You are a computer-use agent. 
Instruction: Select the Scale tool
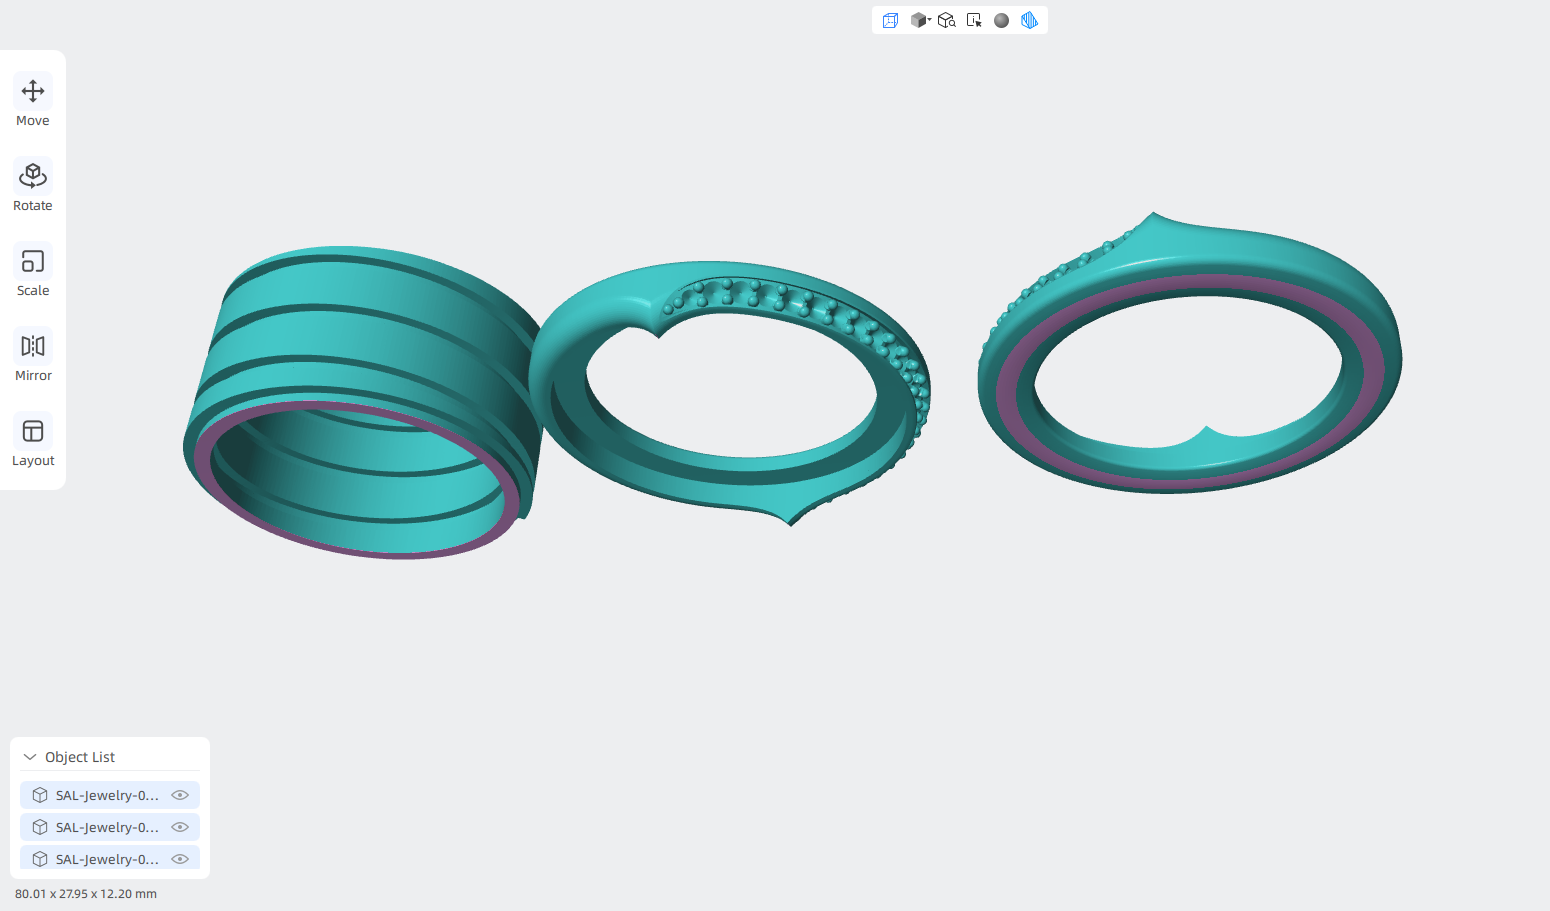click(x=33, y=271)
